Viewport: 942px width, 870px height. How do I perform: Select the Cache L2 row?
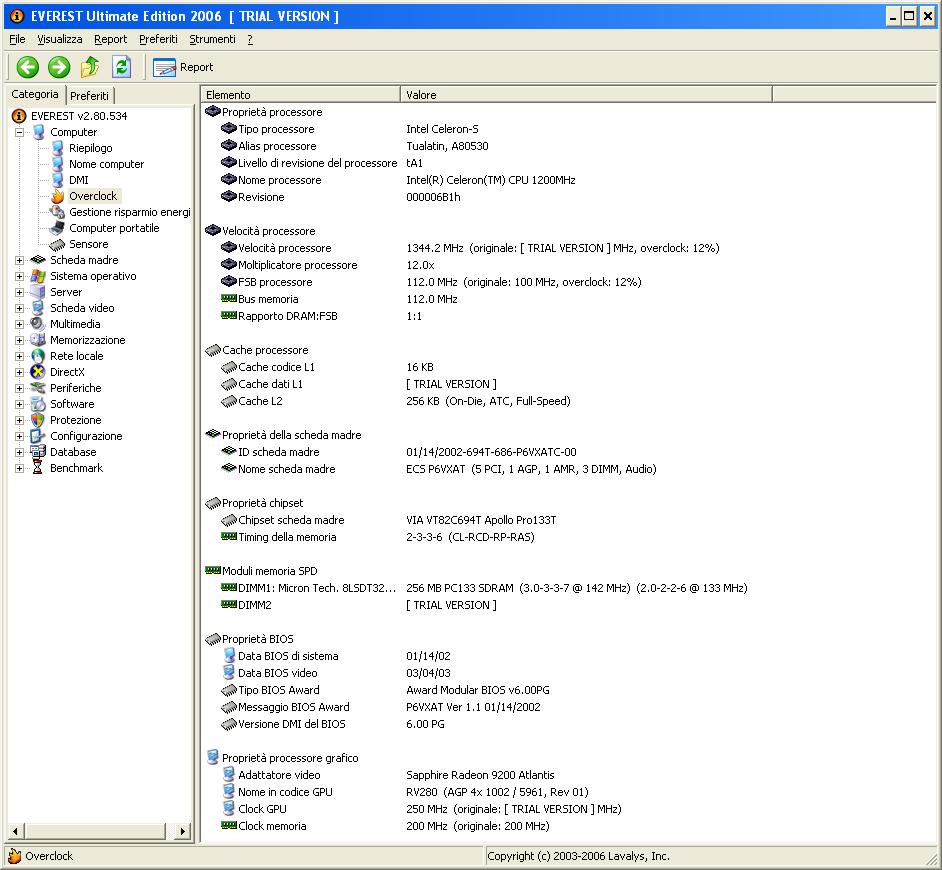tap(396, 401)
